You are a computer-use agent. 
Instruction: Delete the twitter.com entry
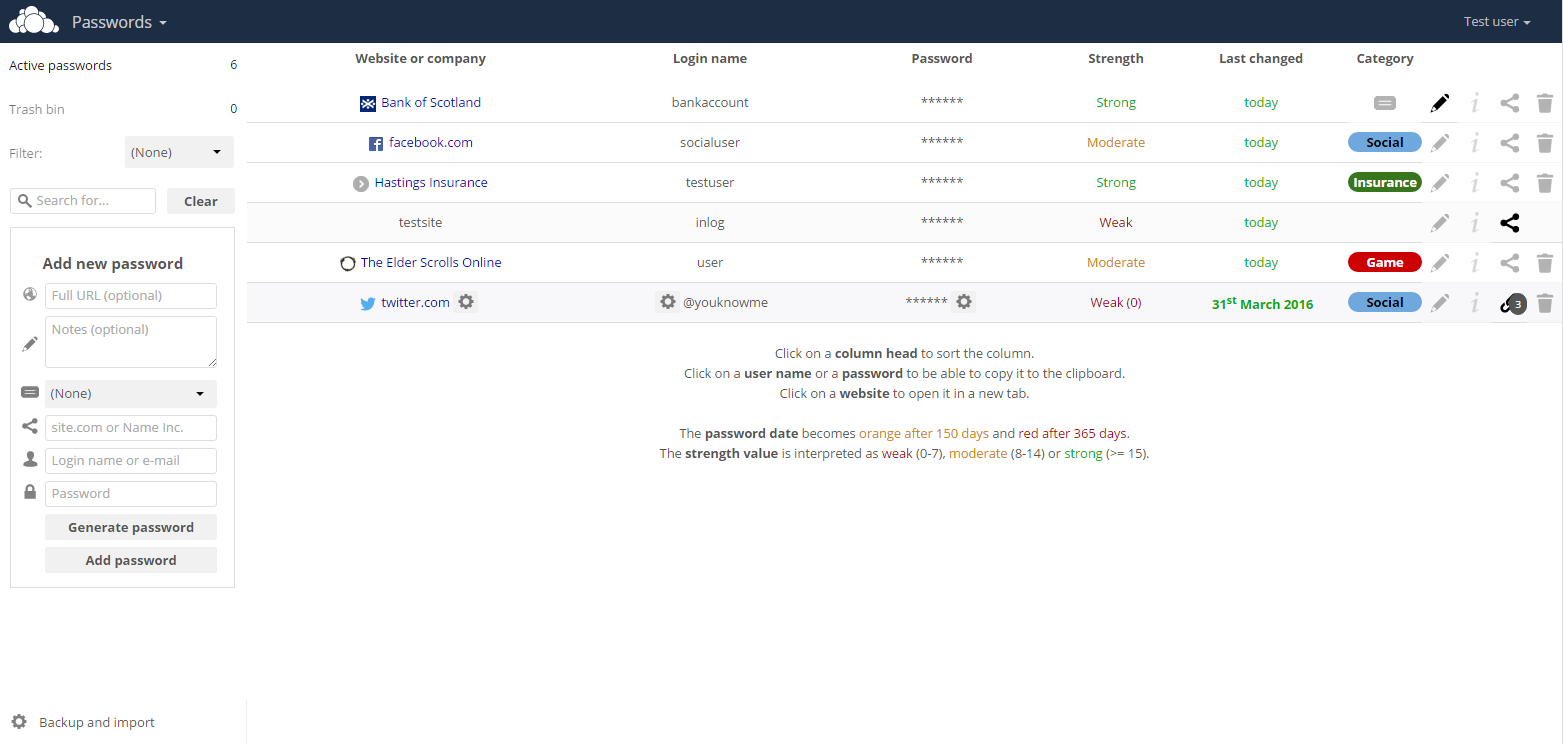pyautogui.click(x=1545, y=302)
